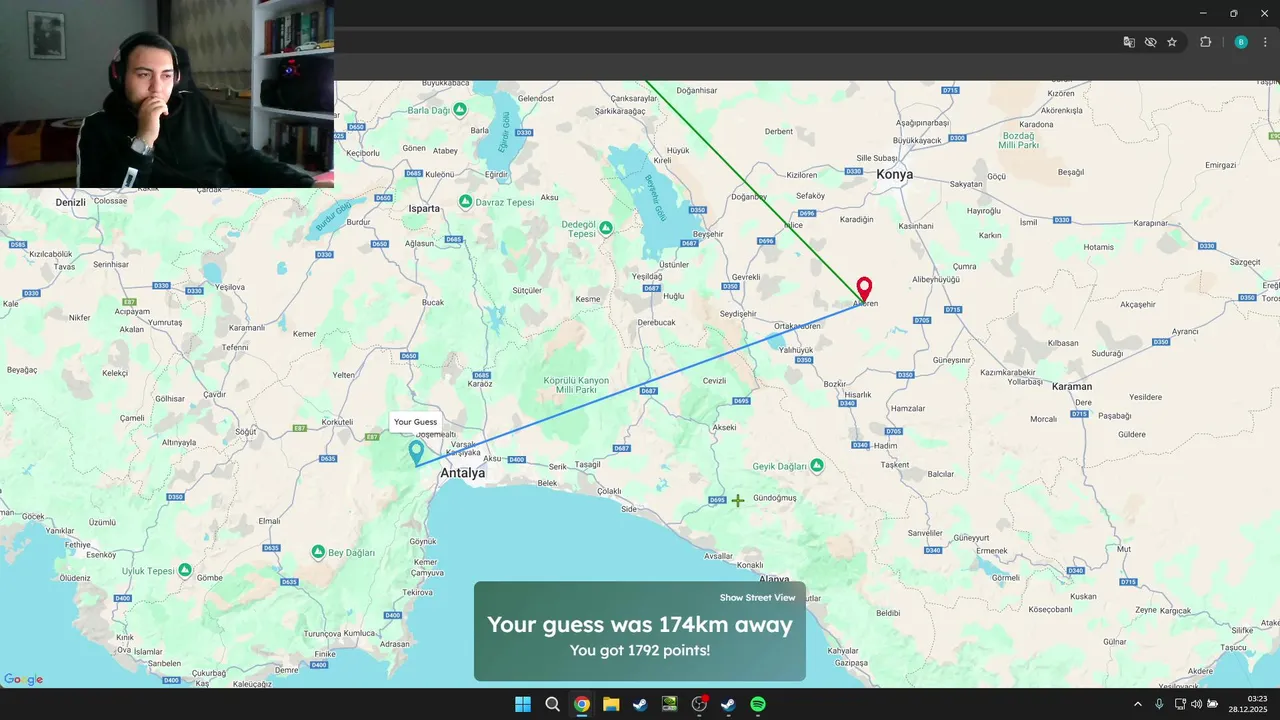1280x720 pixels.
Task: Click Kemer label south of Antalya
Action: pyautogui.click(x=425, y=562)
